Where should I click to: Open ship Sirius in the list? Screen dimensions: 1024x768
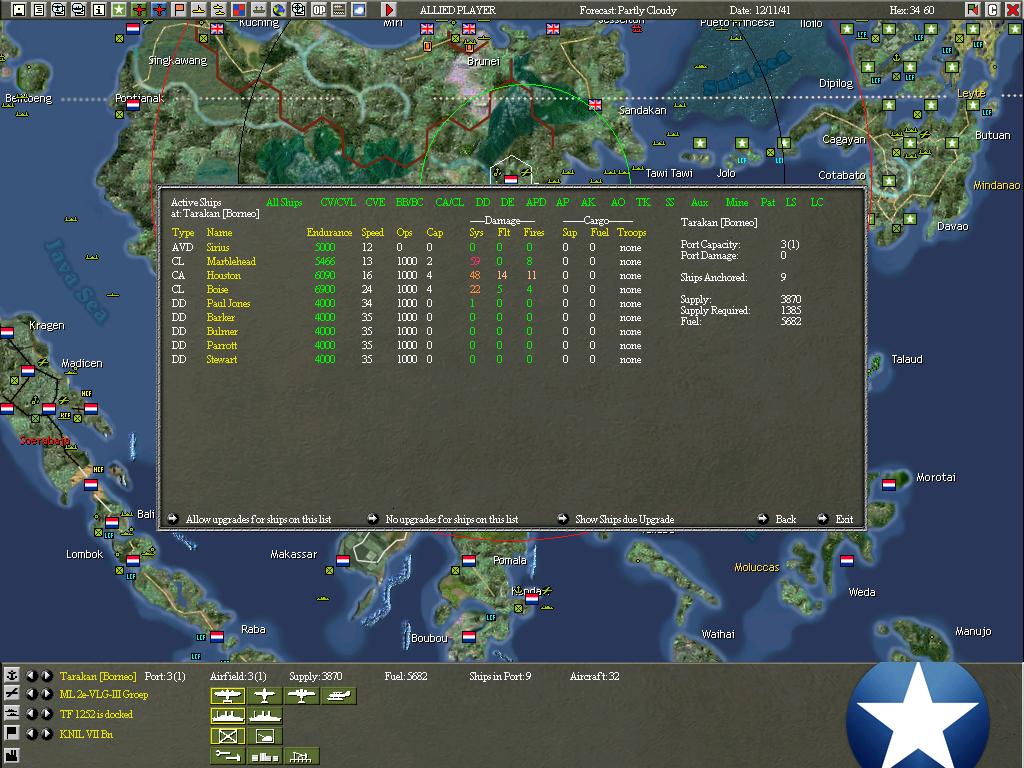pyautogui.click(x=217, y=248)
